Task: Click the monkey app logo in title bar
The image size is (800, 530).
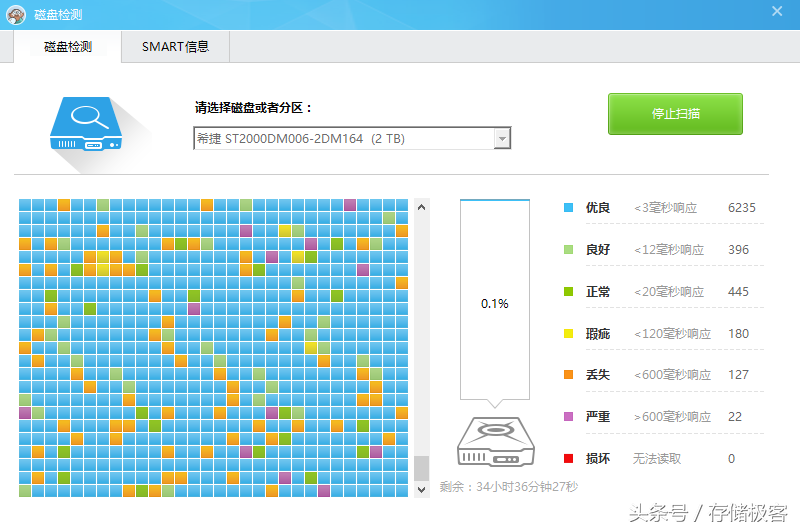Action: click(x=16, y=15)
